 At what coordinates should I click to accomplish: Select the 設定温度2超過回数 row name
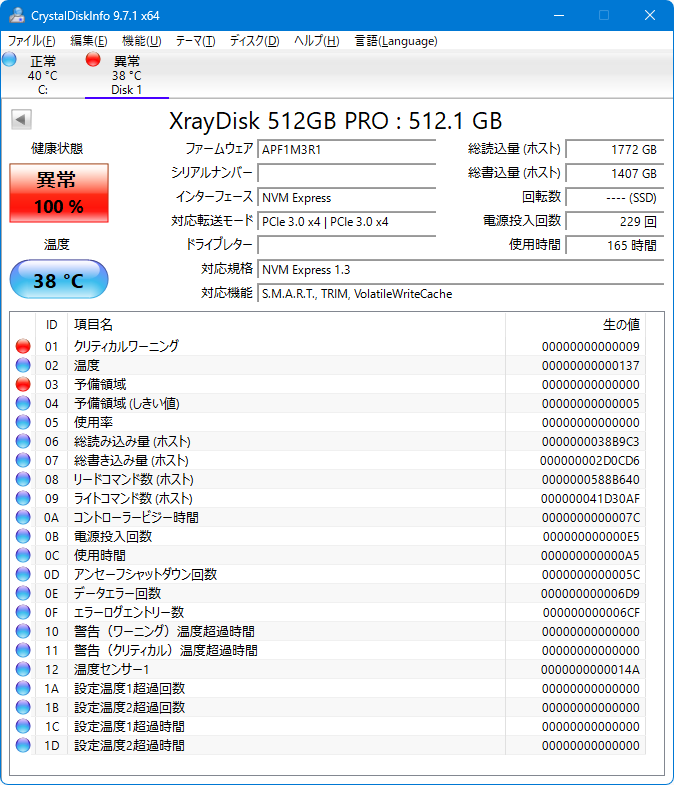tap(130, 707)
